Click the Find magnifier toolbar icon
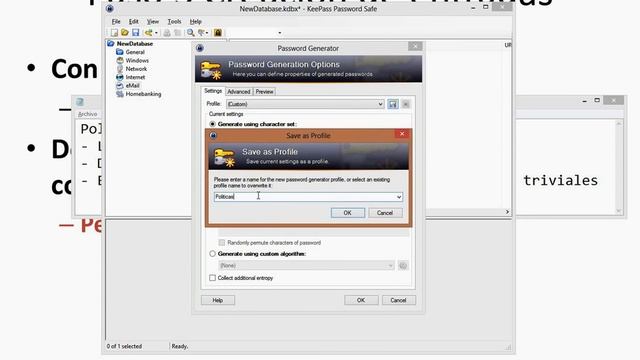The height and width of the screenshot is (360, 640). [x=191, y=33]
